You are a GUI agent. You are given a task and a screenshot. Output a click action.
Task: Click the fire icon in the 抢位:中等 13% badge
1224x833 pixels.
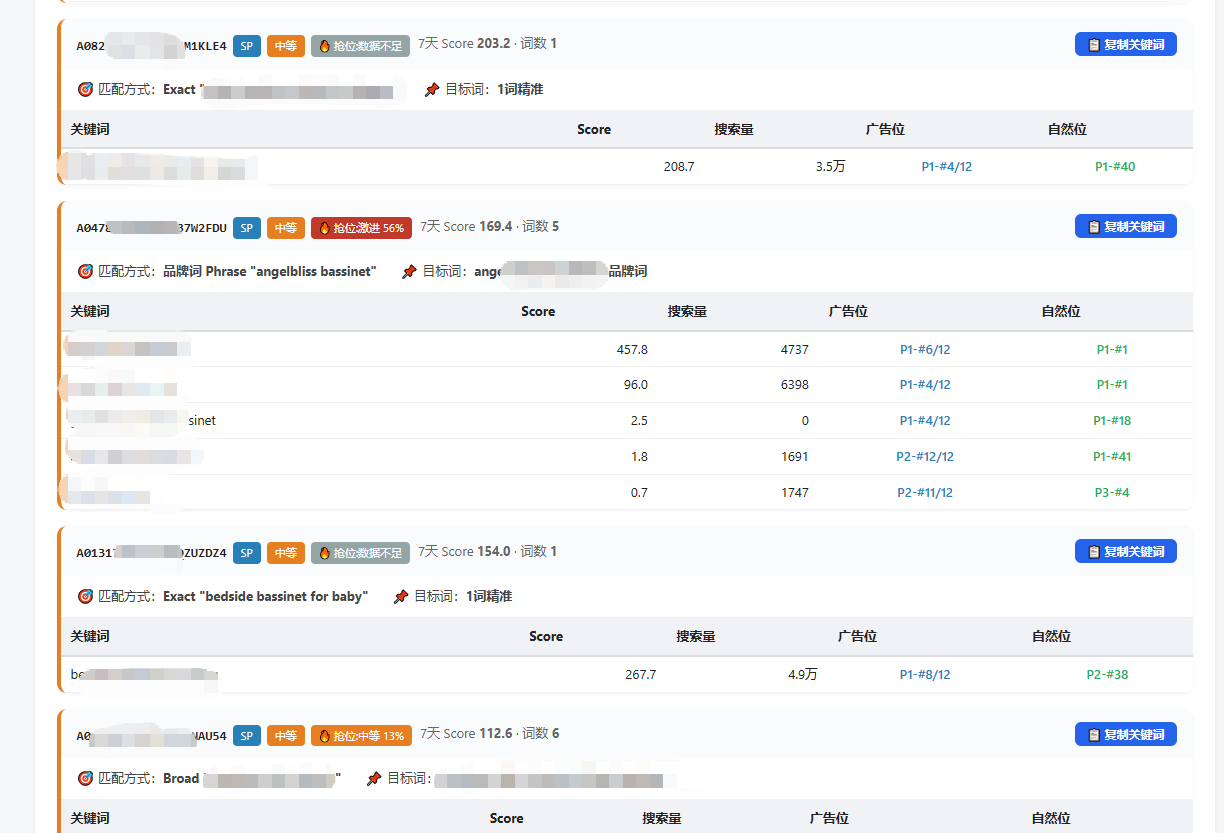(324, 736)
